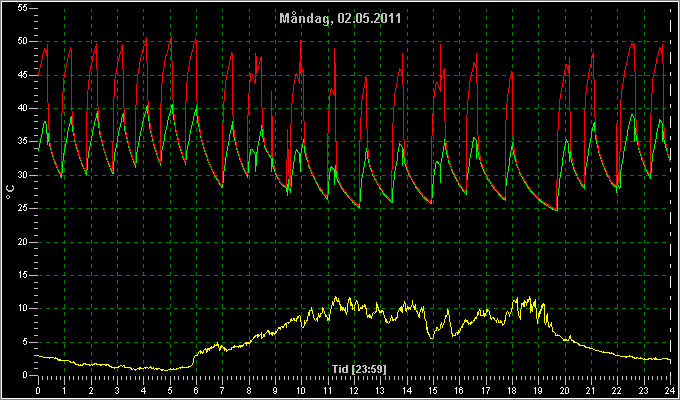Click hour 9 on the time axis
The height and width of the screenshot is (400, 680).
tap(275, 390)
